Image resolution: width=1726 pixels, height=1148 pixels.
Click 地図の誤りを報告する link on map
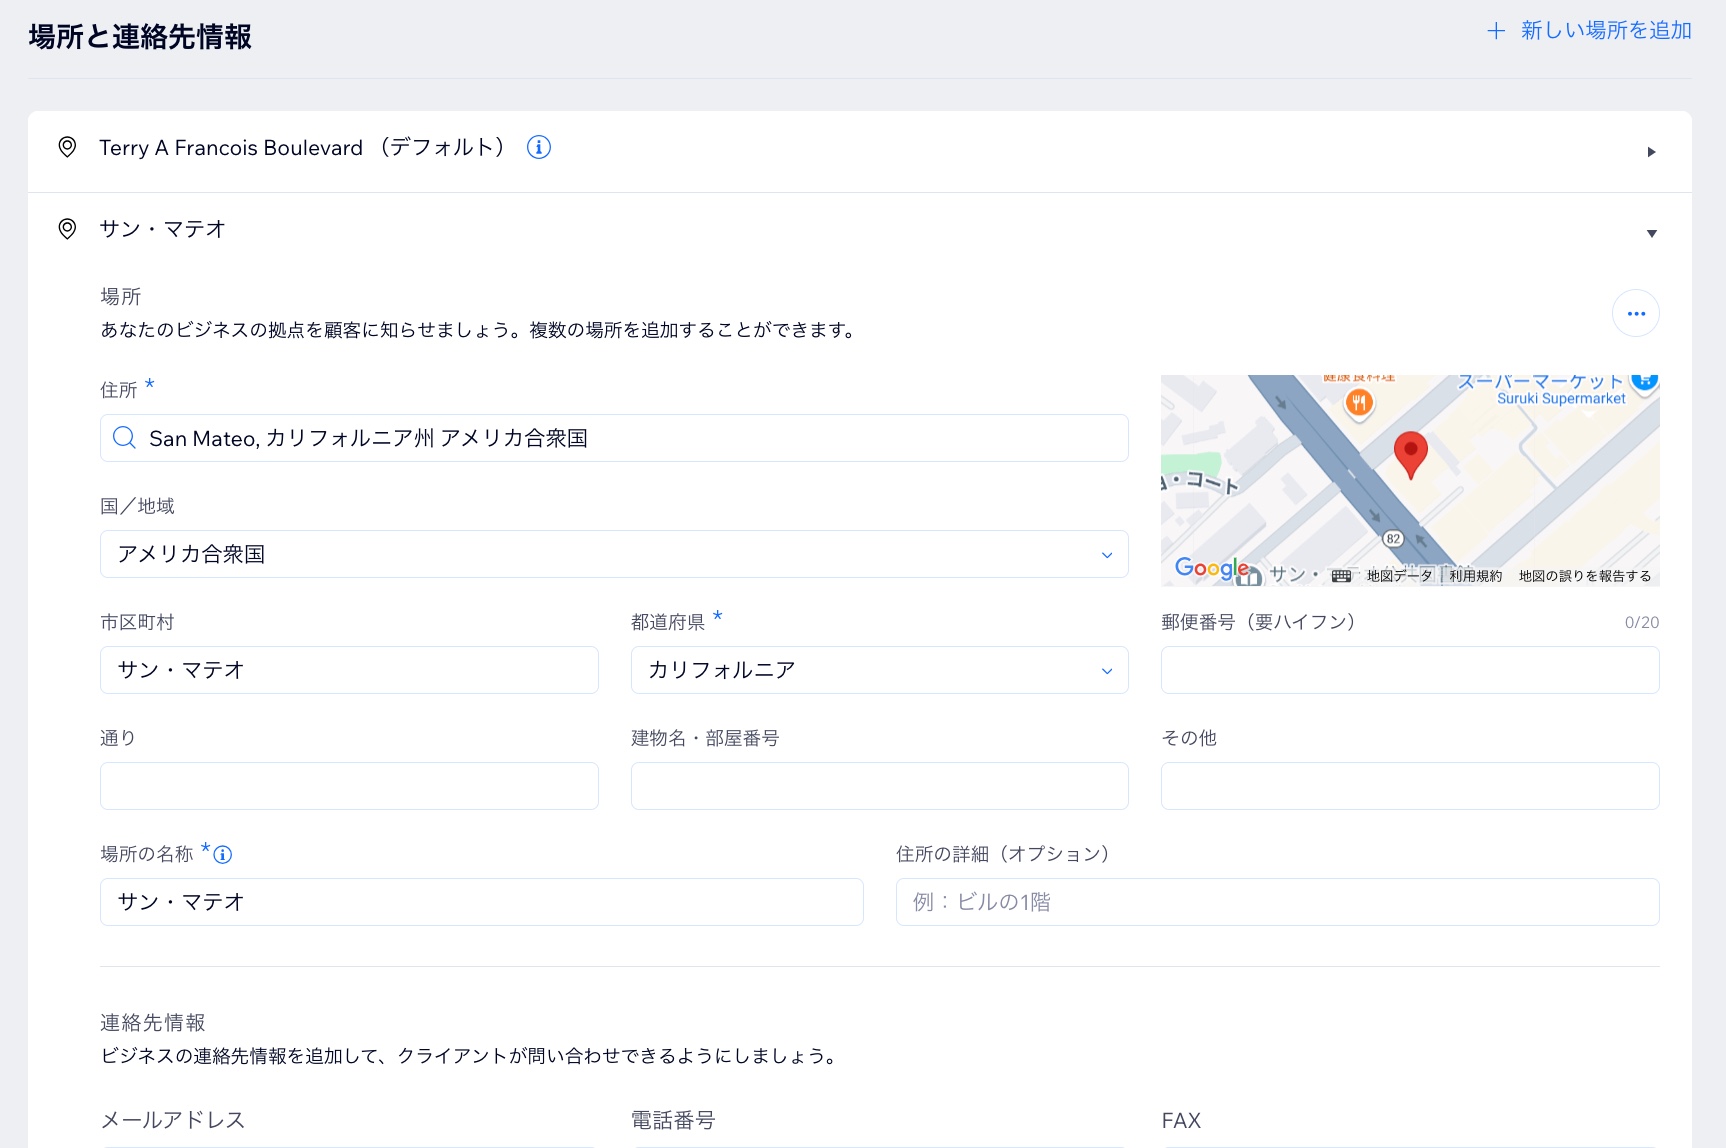pyautogui.click(x=1585, y=576)
